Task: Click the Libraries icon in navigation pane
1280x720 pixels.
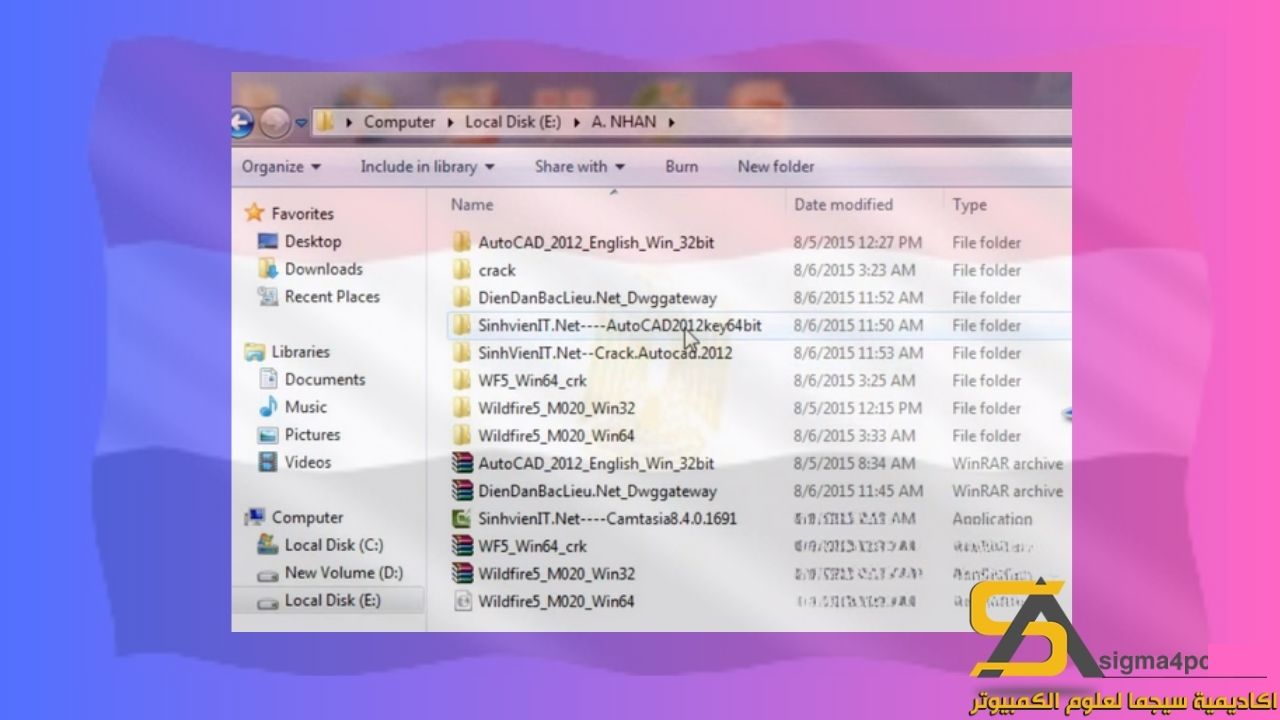Action: [x=254, y=352]
